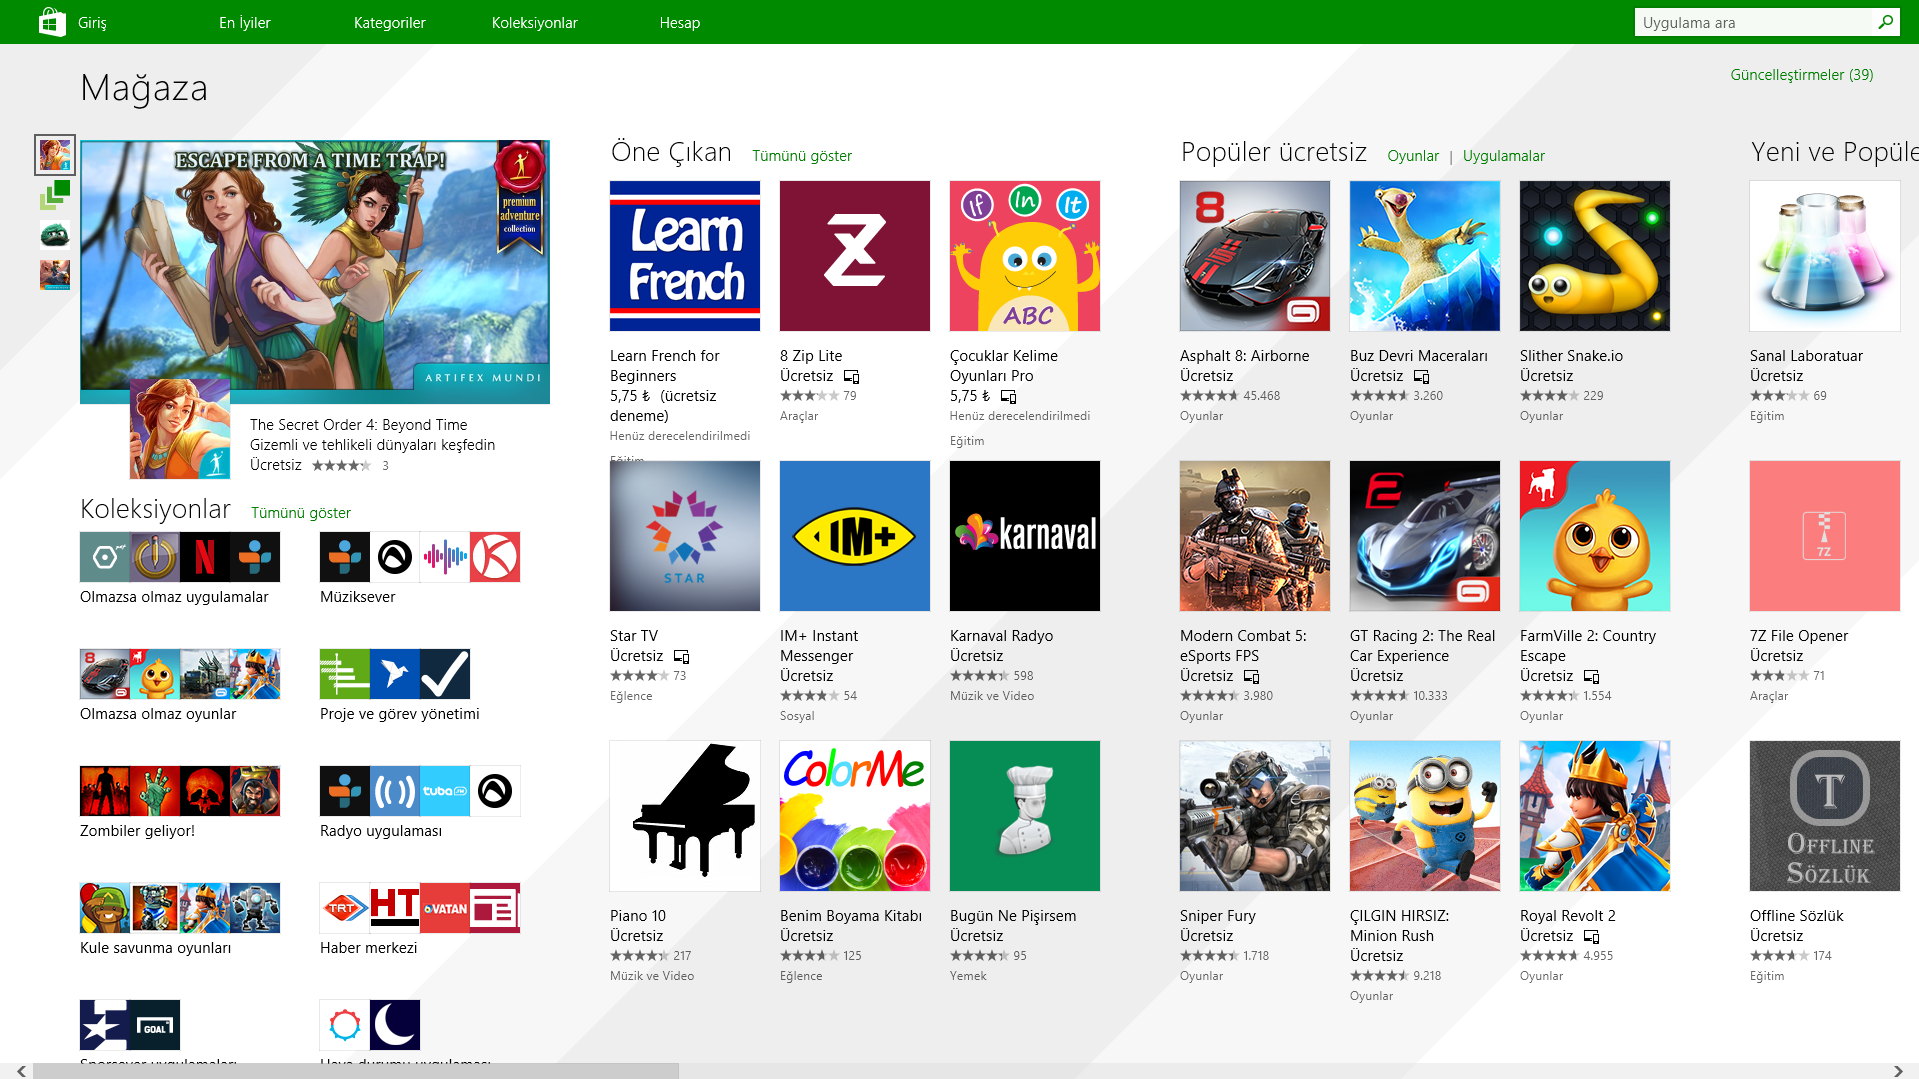Open the Bugün Ne Pişirsem chef icon

1025,816
